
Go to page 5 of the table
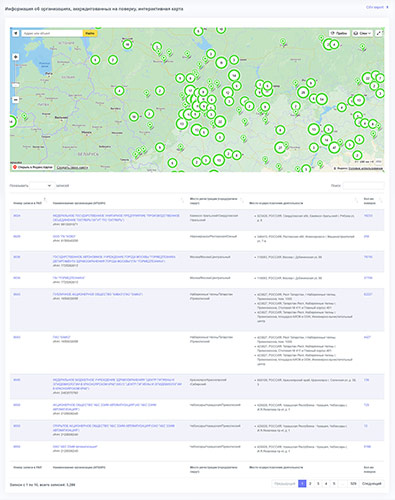(x=334, y=484)
